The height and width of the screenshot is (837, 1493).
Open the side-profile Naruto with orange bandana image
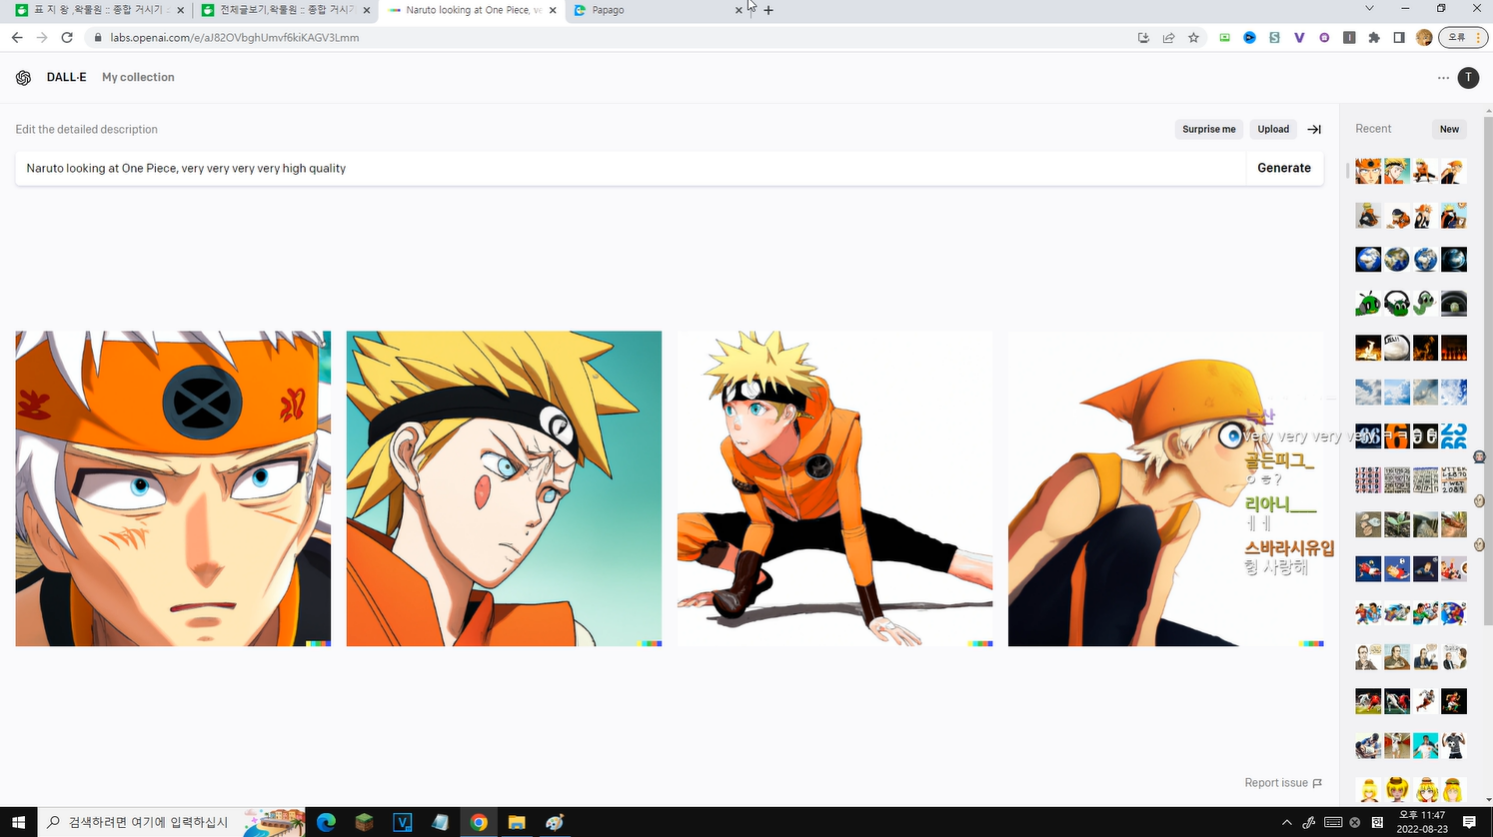pyautogui.click(x=1166, y=488)
